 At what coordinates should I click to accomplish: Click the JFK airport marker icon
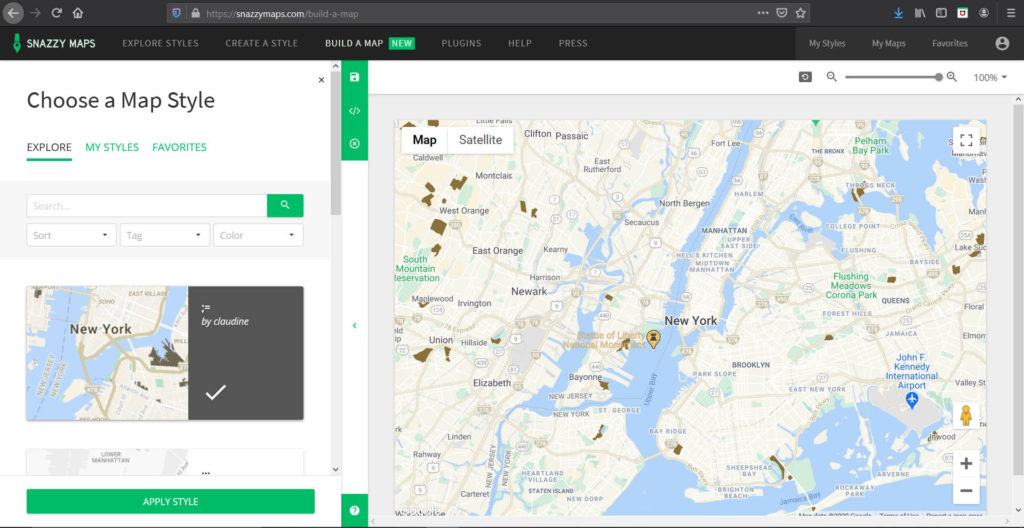pyautogui.click(x=912, y=399)
